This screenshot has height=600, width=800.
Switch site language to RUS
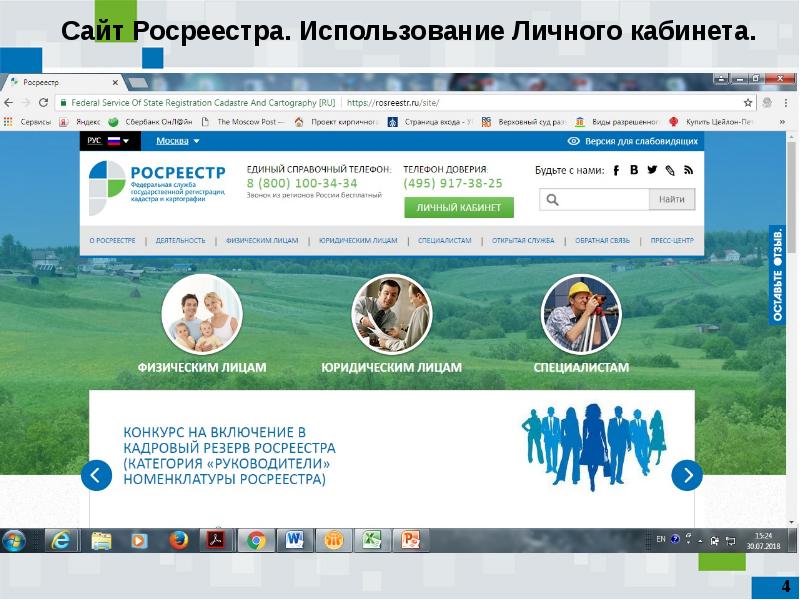[x=95, y=139]
